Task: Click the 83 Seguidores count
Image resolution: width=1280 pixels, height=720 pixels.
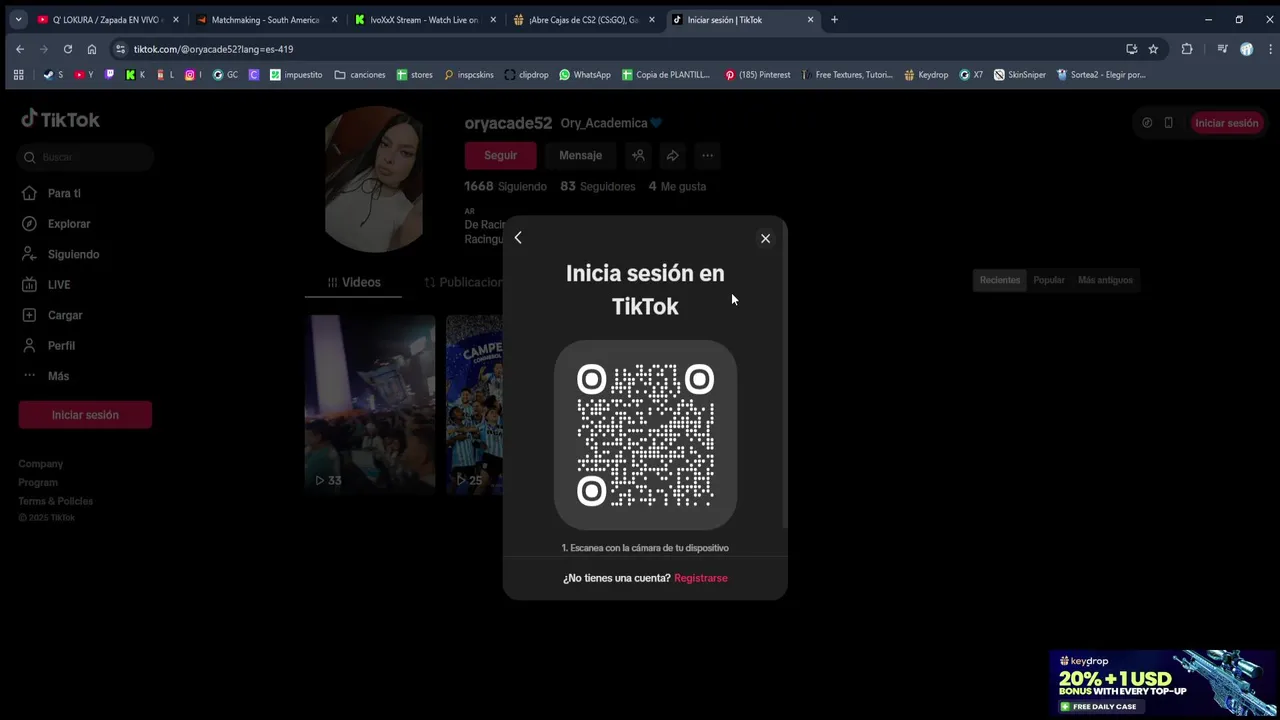Action: click(597, 186)
